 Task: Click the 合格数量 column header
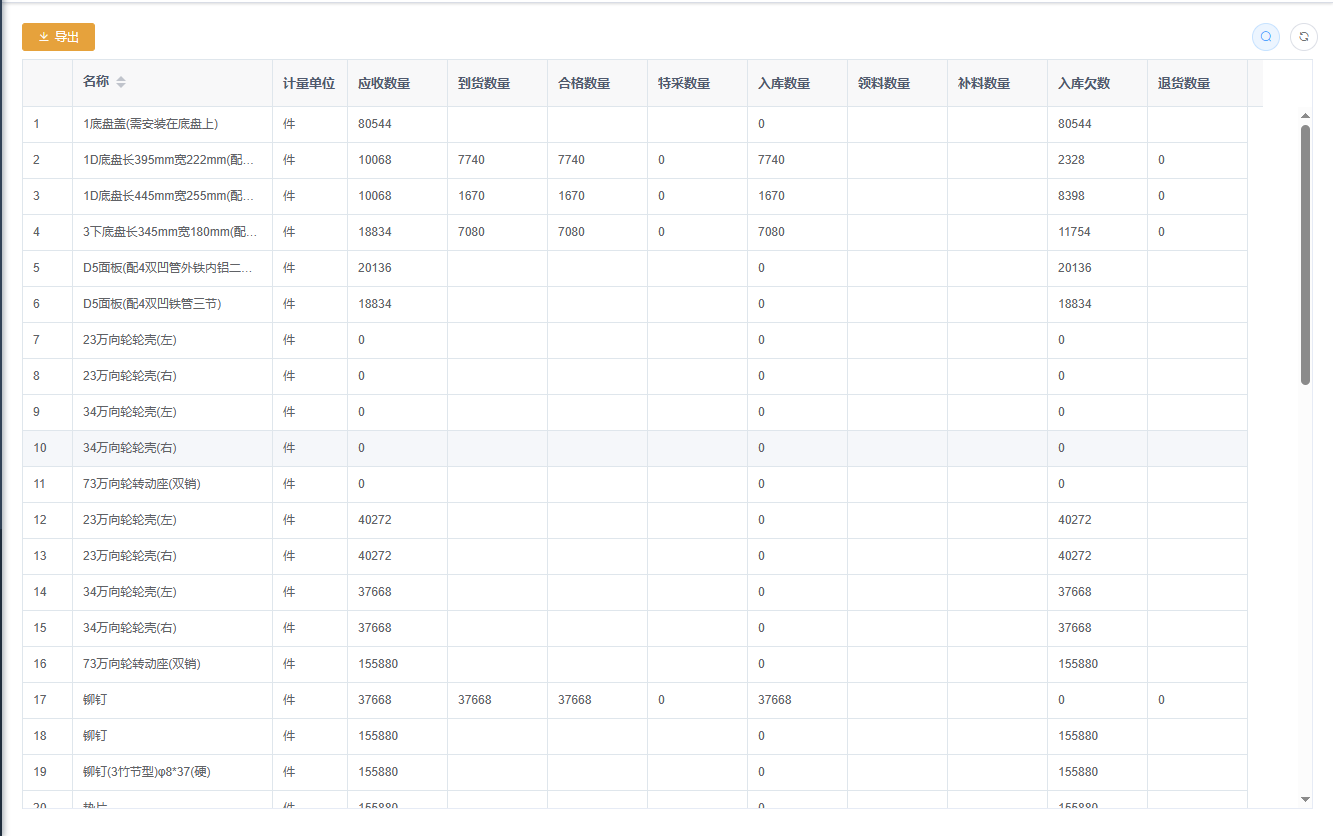coord(584,83)
